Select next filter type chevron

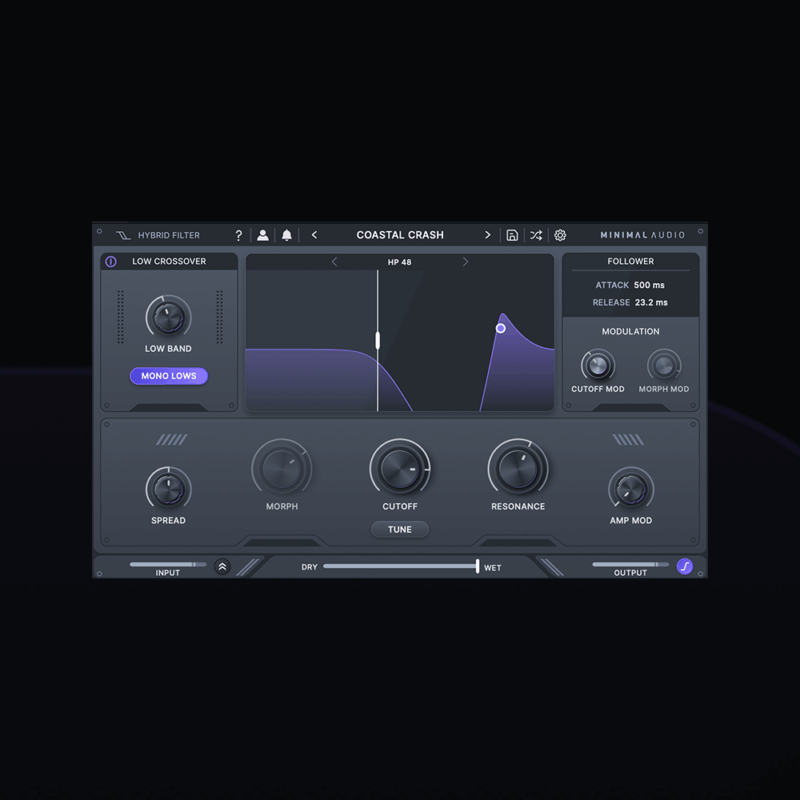(465, 262)
